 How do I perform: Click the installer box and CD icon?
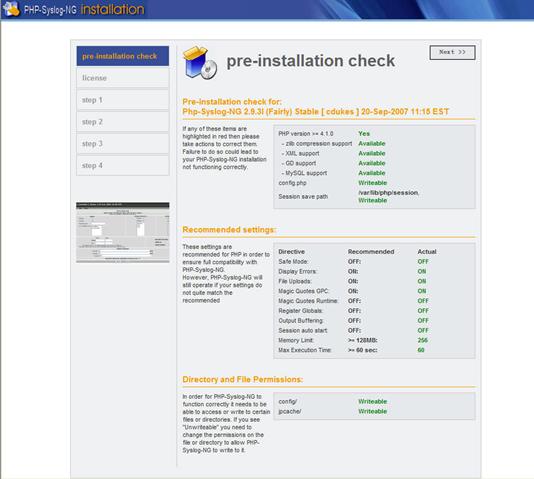pyautogui.click(x=200, y=63)
